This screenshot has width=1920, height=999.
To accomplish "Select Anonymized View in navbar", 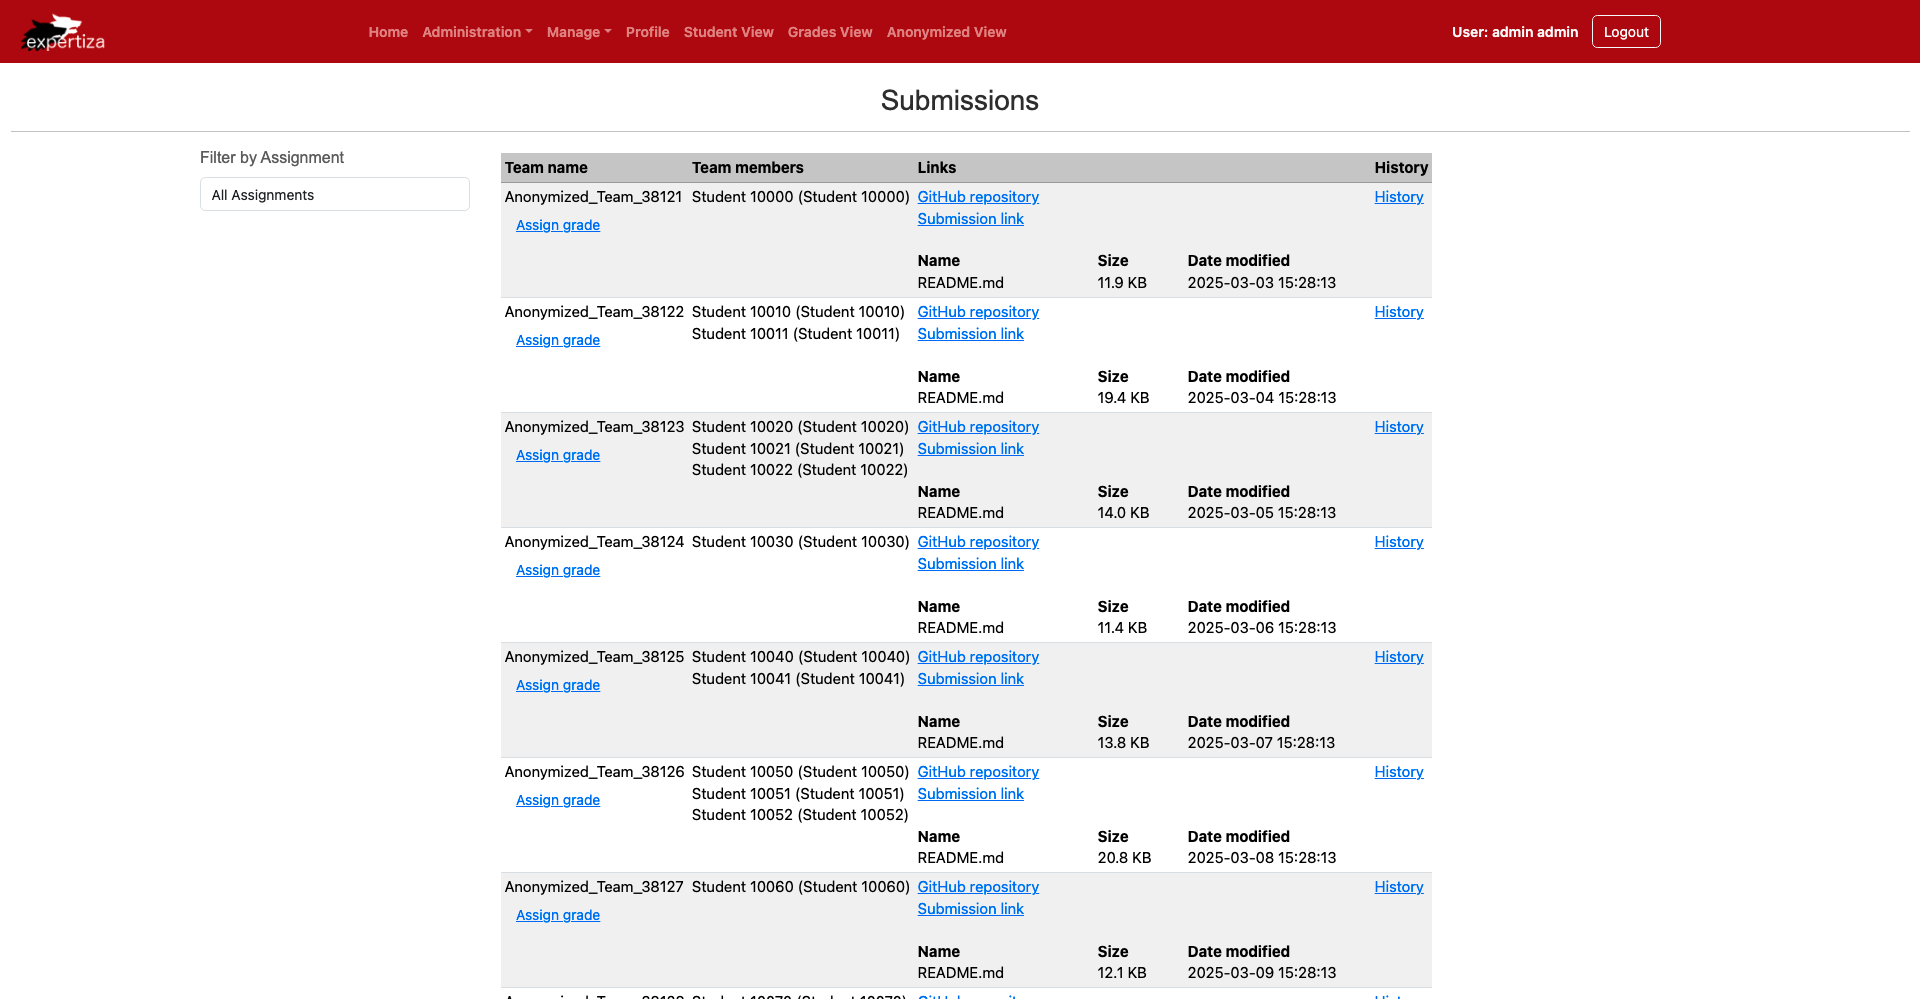I will pos(946,32).
